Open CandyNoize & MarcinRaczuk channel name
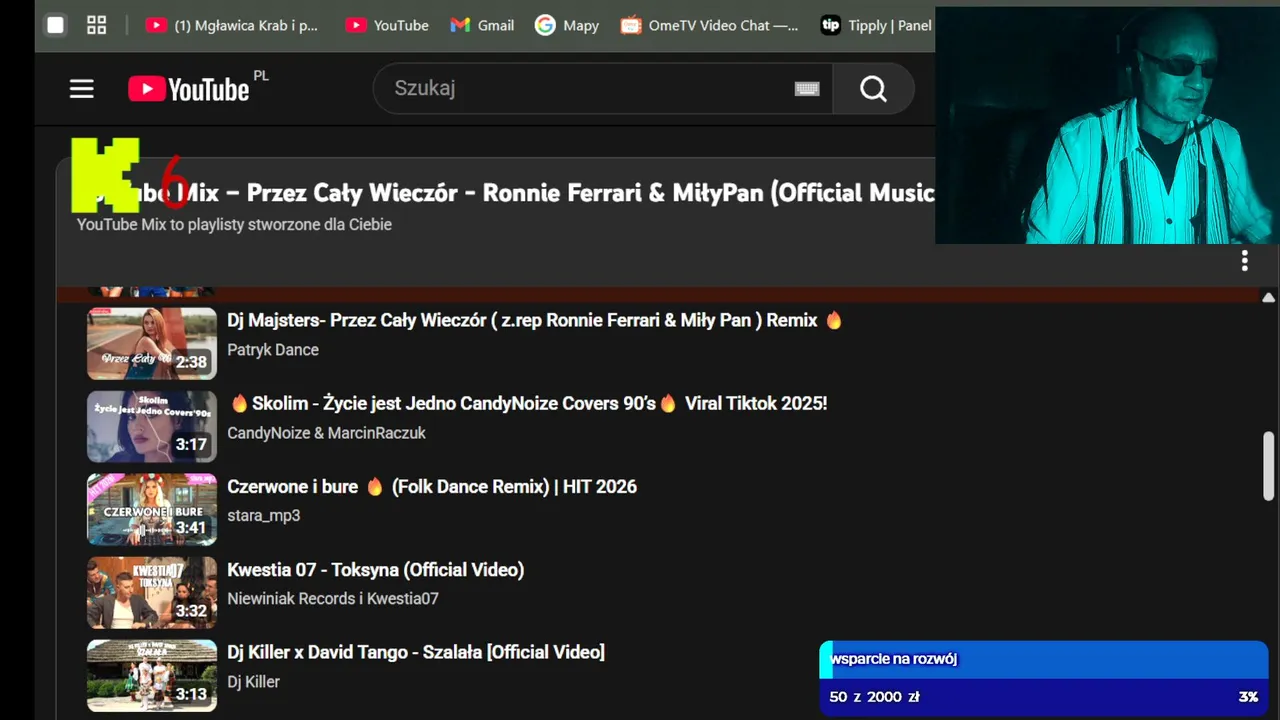 tap(326, 433)
